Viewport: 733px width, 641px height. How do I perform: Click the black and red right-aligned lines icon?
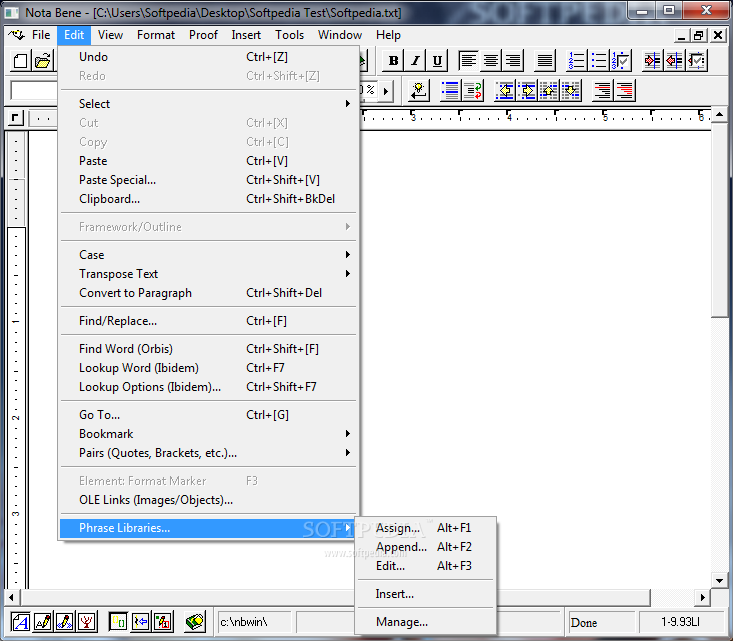pos(603,91)
